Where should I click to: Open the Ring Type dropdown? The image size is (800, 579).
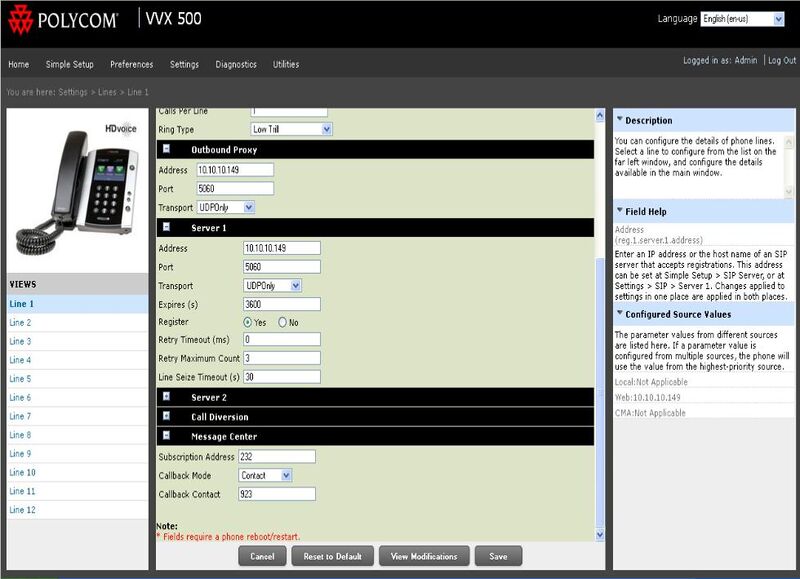click(x=290, y=129)
